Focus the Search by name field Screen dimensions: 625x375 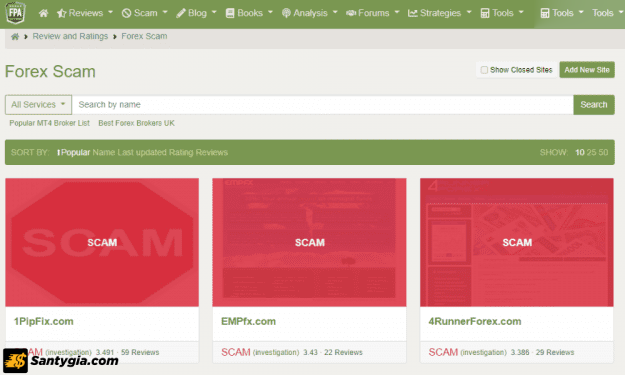323,105
